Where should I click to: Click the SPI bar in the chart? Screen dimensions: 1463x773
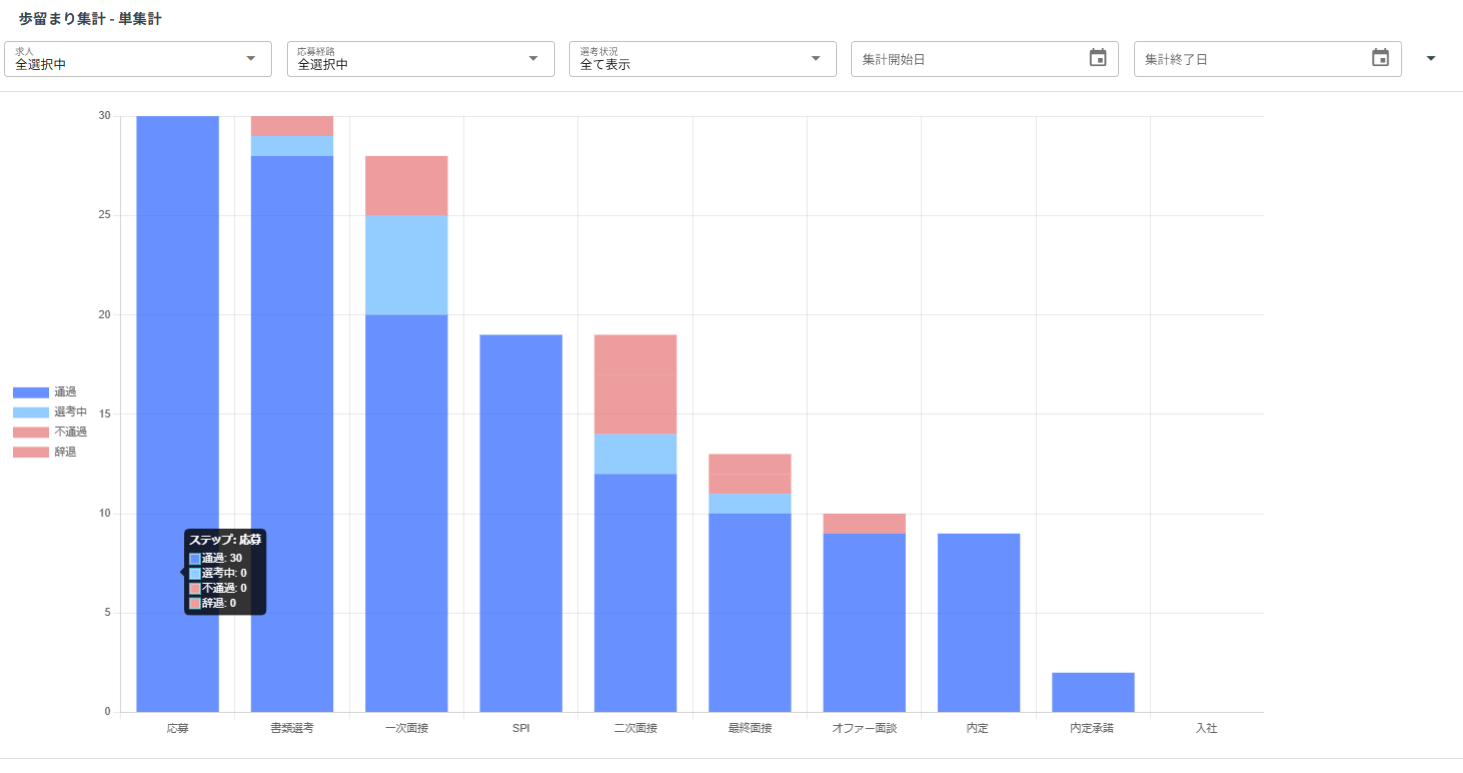click(x=521, y=523)
